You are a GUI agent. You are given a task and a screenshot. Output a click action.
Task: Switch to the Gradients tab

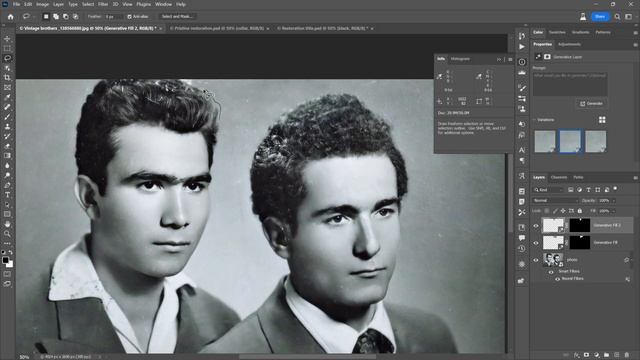point(580,32)
